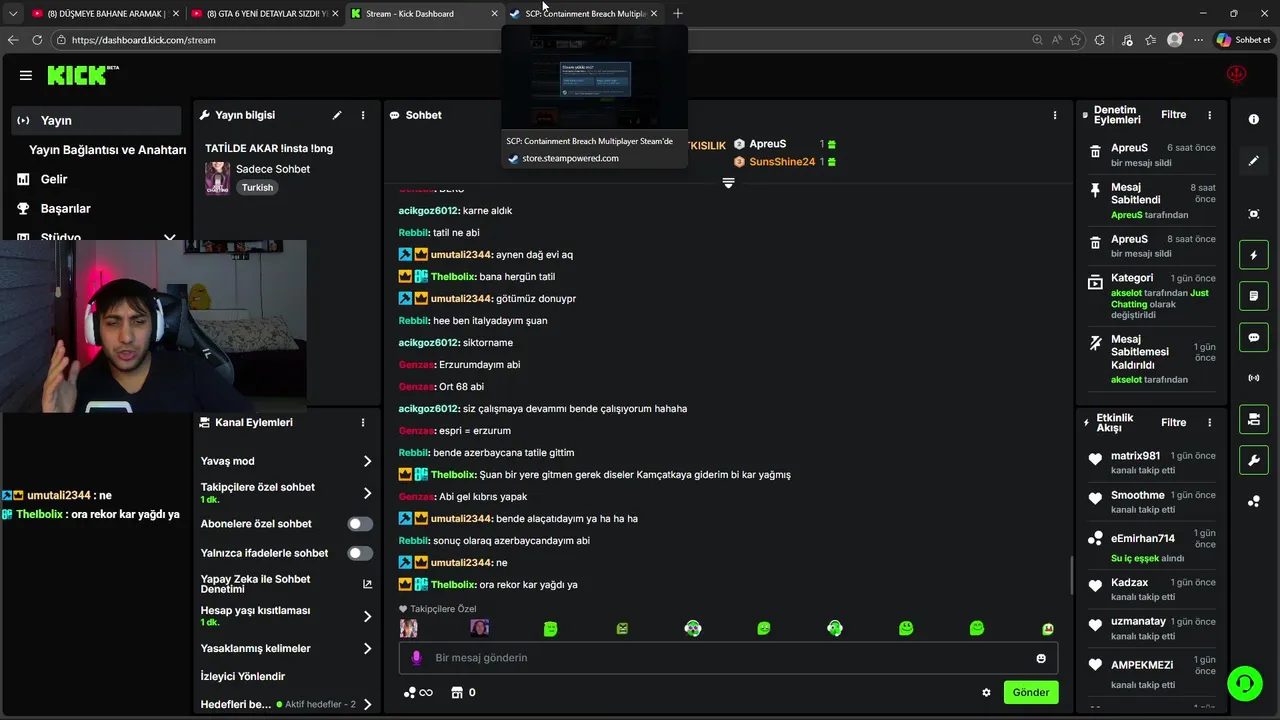Click the pencil icon in right sidebar
The width and height of the screenshot is (1280, 720).
pos(1254,161)
